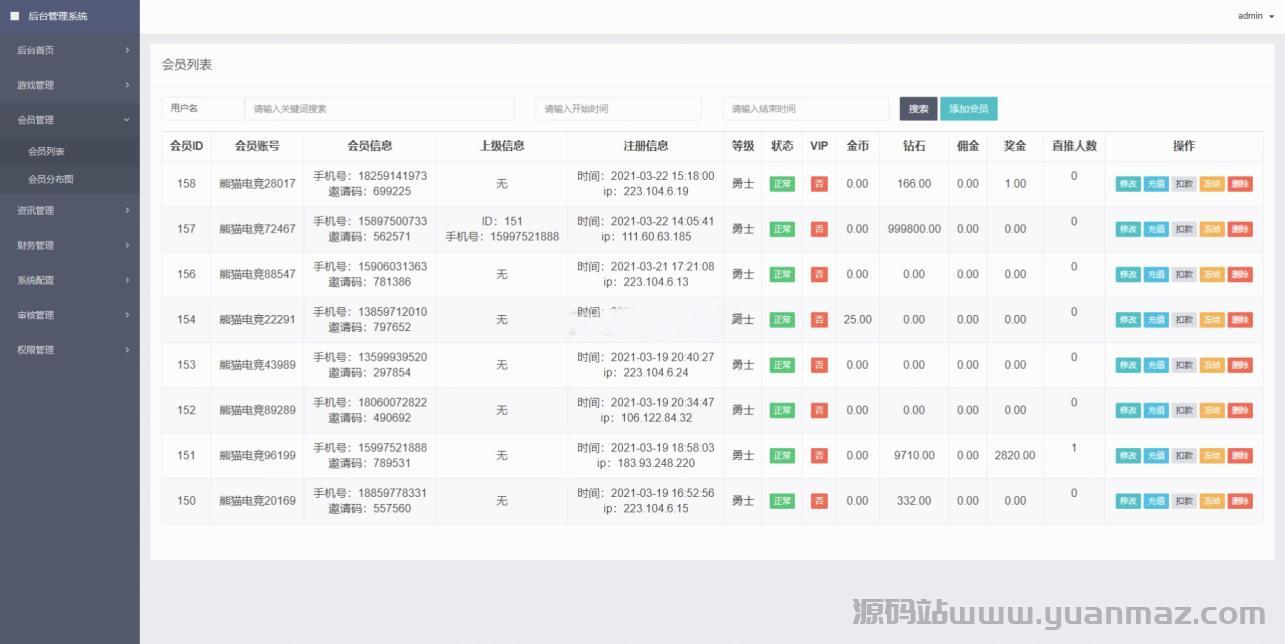
Task: Click the red 否 VIP badge for member 151
Action: pyautogui.click(x=819, y=456)
